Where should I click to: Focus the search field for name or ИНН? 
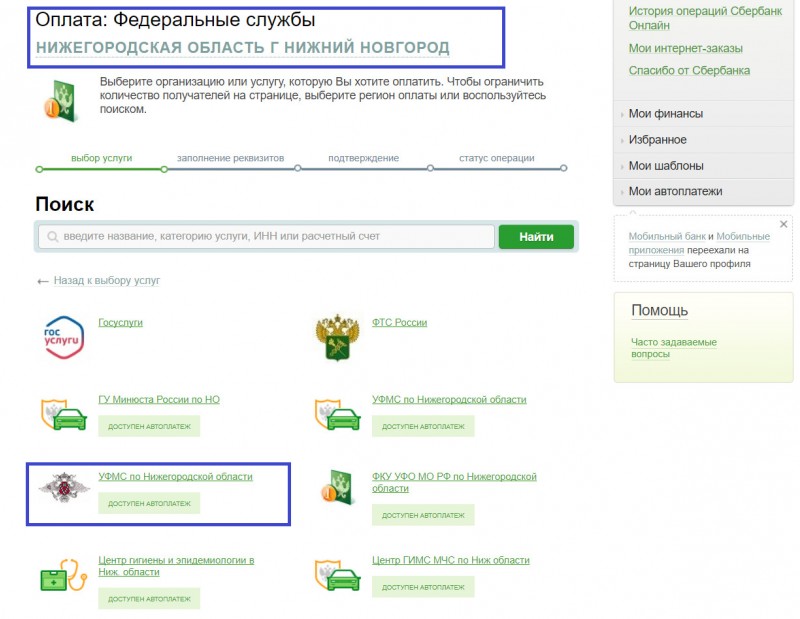coord(266,237)
